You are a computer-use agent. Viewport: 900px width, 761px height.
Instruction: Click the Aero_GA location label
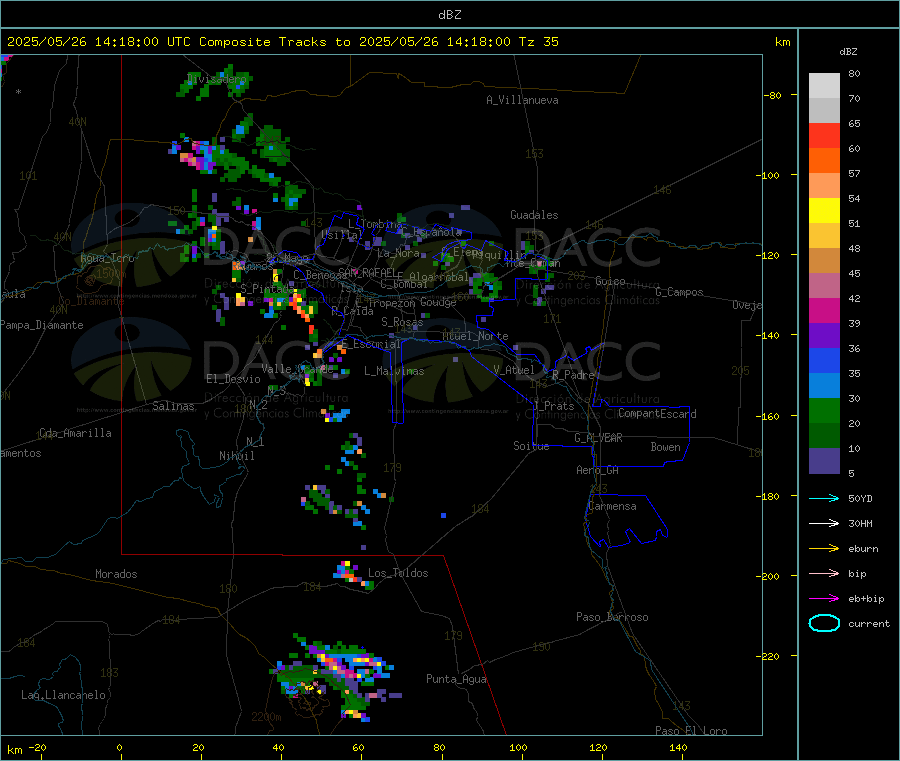tap(598, 470)
